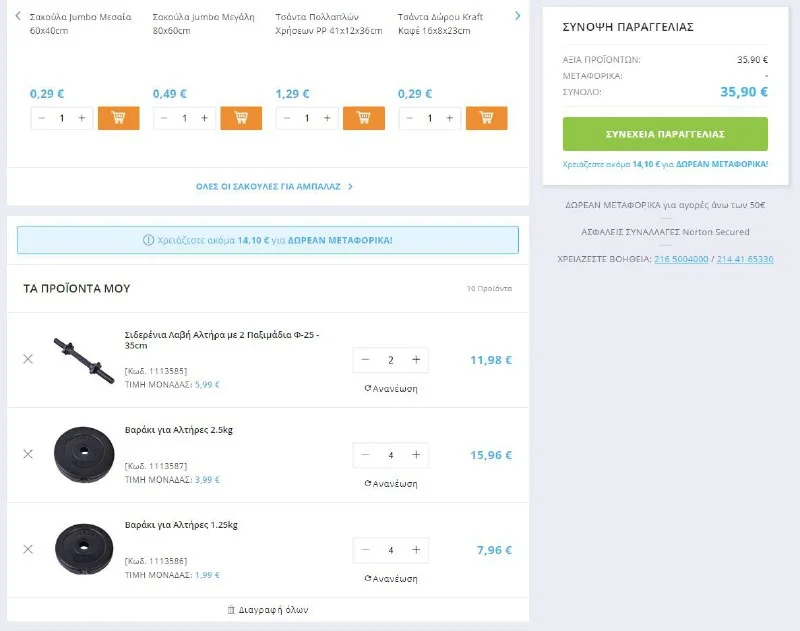Open the barbell handle product thumbnail
The height and width of the screenshot is (631, 800).
[x=84, y=359]
